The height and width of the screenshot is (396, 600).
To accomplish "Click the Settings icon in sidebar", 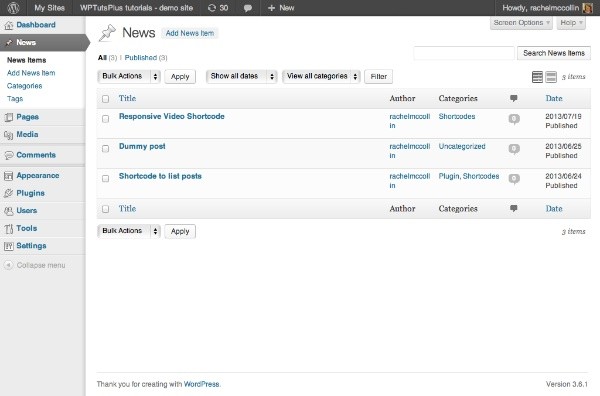I will (8, 246).
